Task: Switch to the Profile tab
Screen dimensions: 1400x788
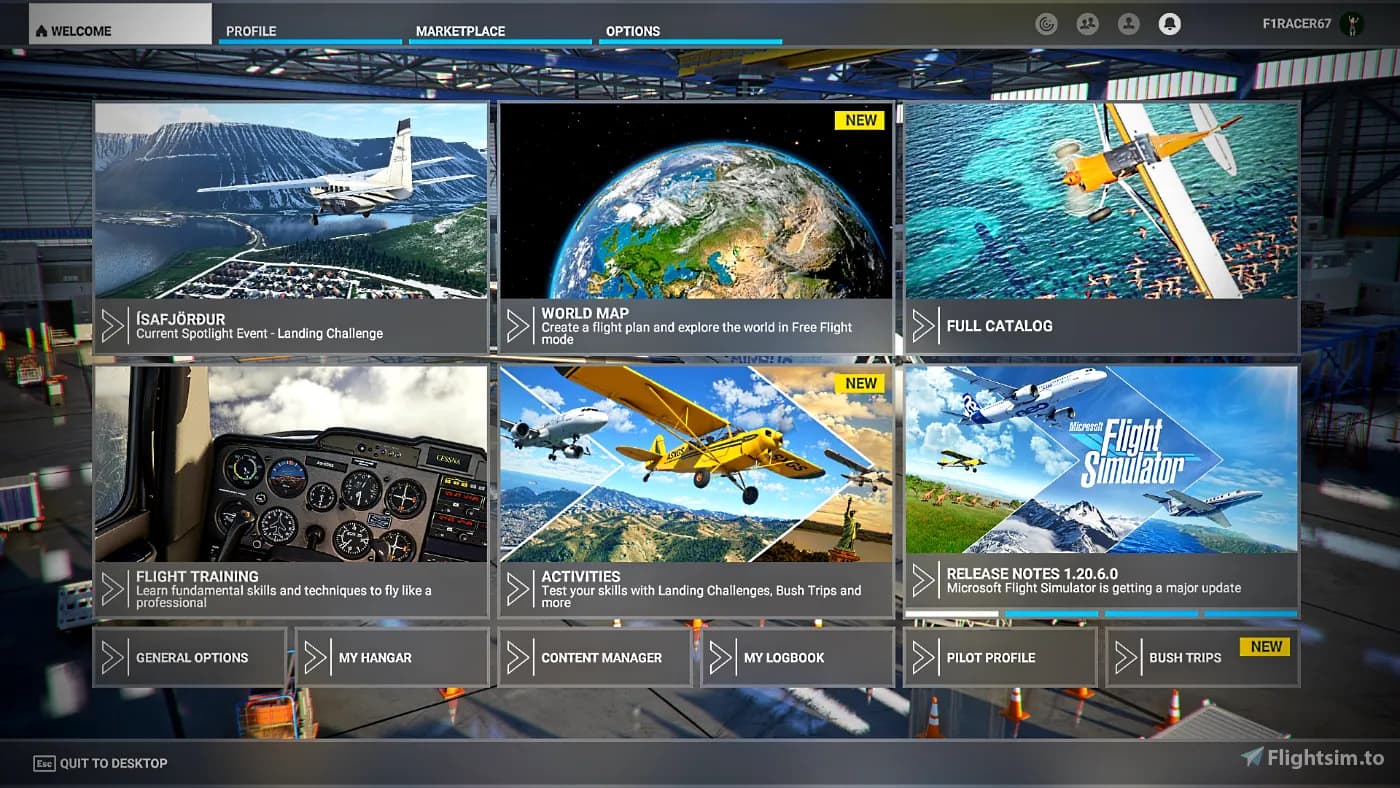Action: point(309,31)
